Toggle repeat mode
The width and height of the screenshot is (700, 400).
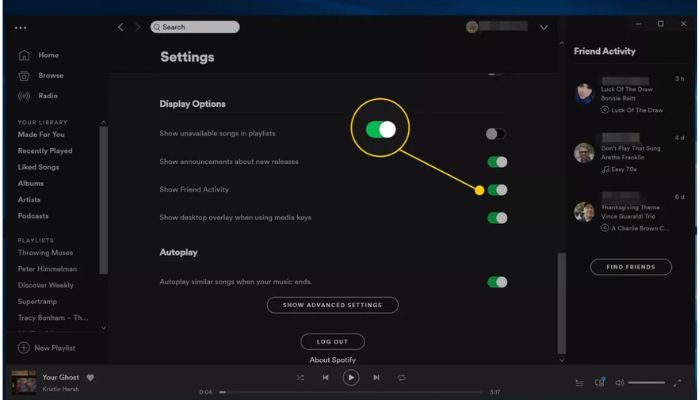[x=402, y=378]
